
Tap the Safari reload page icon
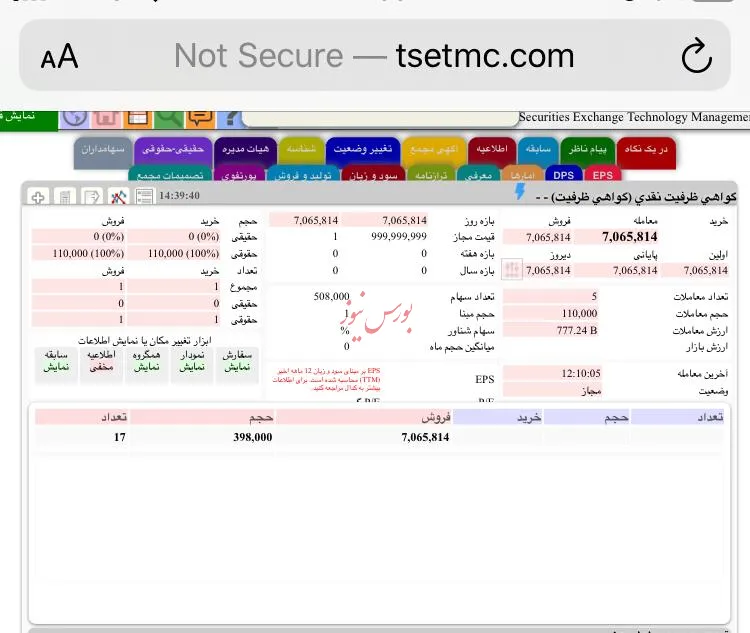click(x=696, y=56)
